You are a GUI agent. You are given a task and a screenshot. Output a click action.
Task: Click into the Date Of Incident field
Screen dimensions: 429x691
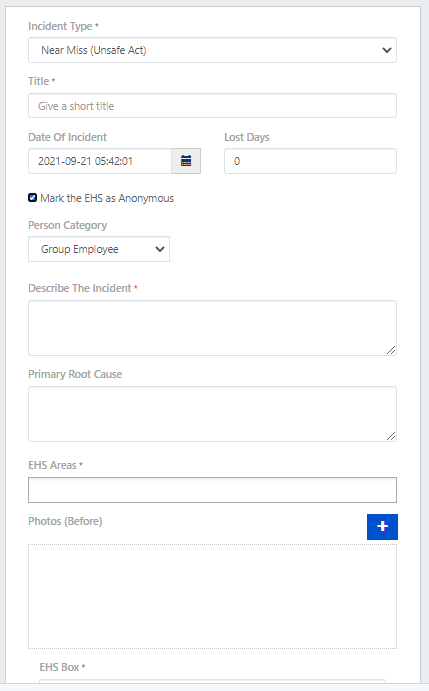coord(100,161)
